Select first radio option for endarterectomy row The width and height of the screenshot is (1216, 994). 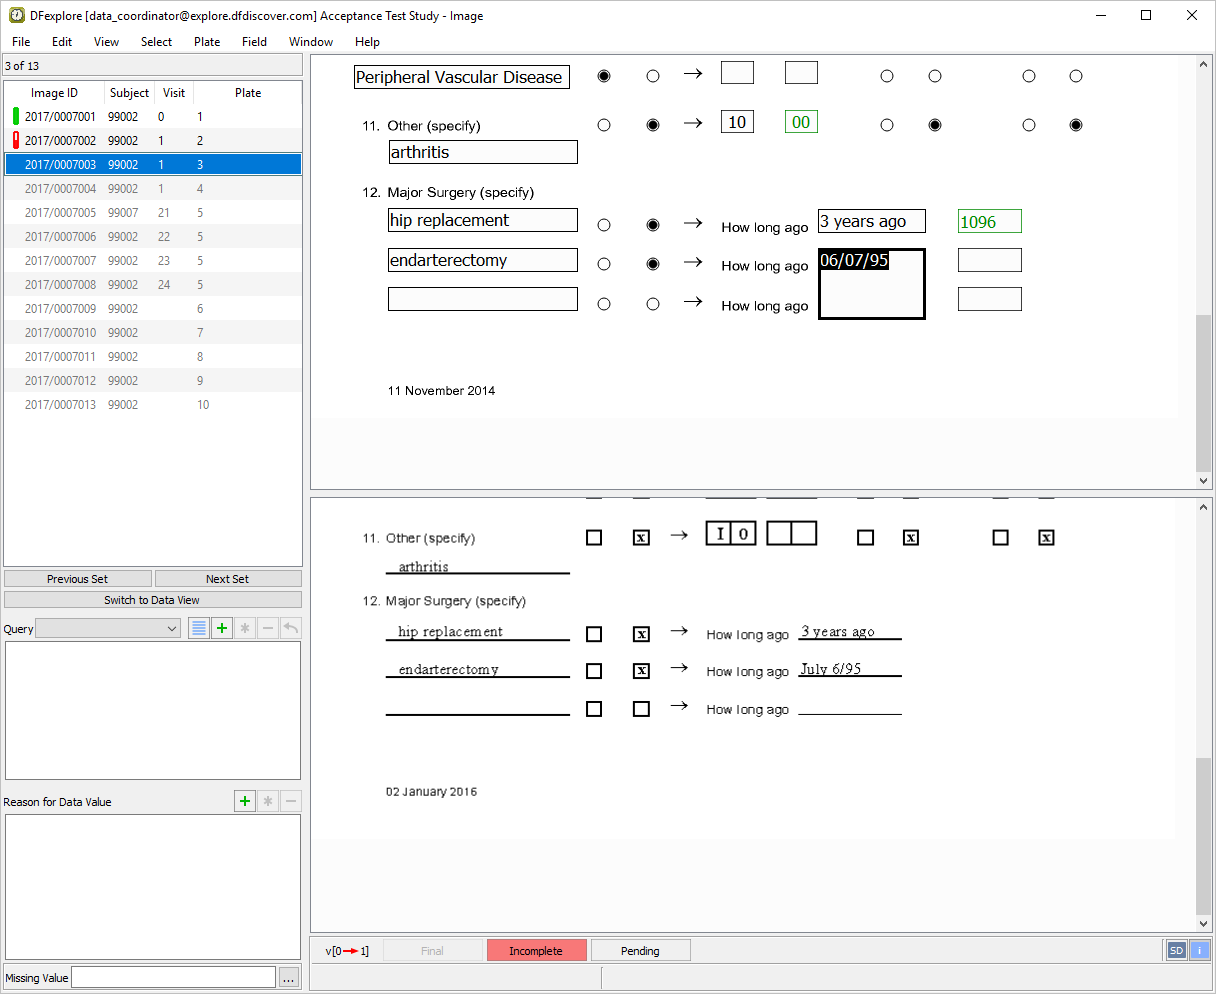tap(604, 265)
